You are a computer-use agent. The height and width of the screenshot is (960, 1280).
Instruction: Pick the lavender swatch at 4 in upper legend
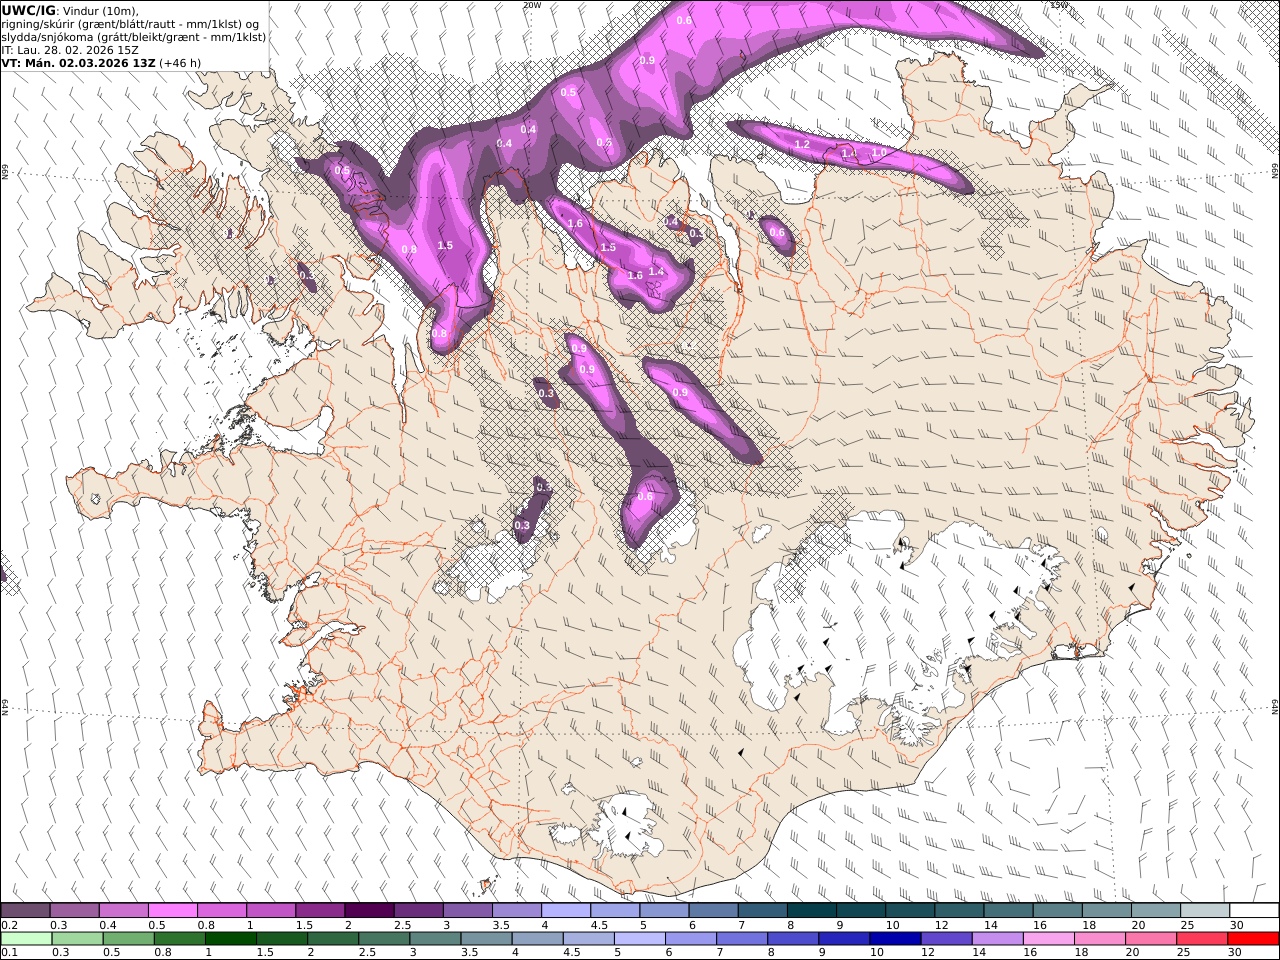(x=564, y=910)
